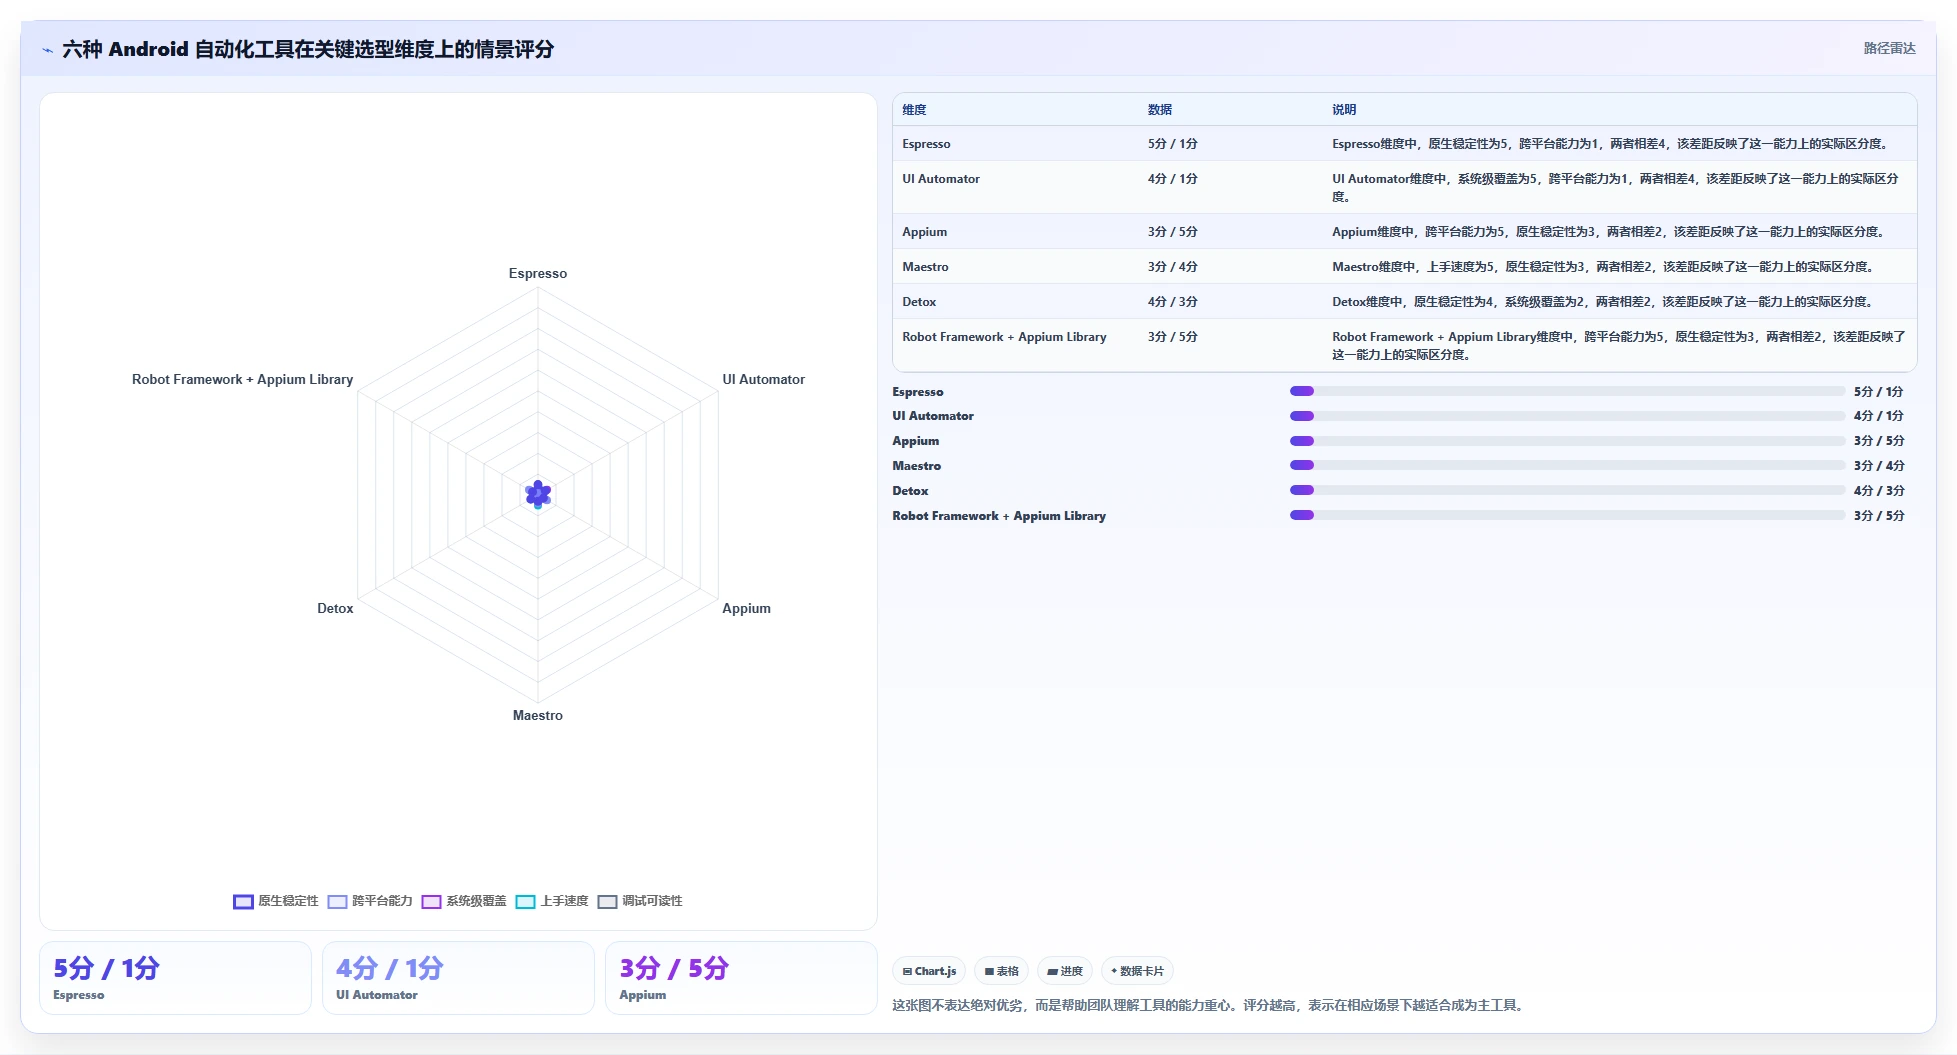1957x1055 pixels.
Task: Open the Appium 3分 / 5分 summary card
Action: [x=741, y=978]
